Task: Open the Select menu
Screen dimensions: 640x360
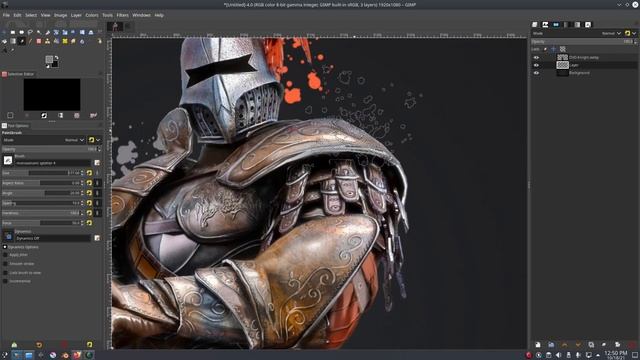Action: [31, 15]
